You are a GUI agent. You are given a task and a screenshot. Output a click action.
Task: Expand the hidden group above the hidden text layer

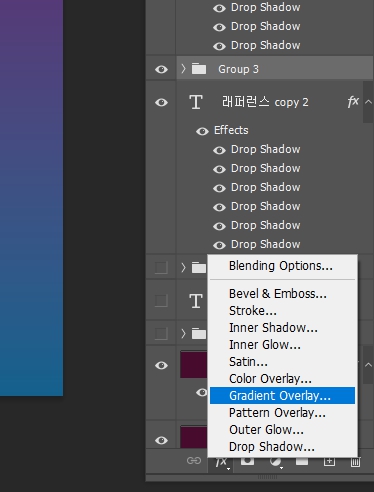pos(183,267)
